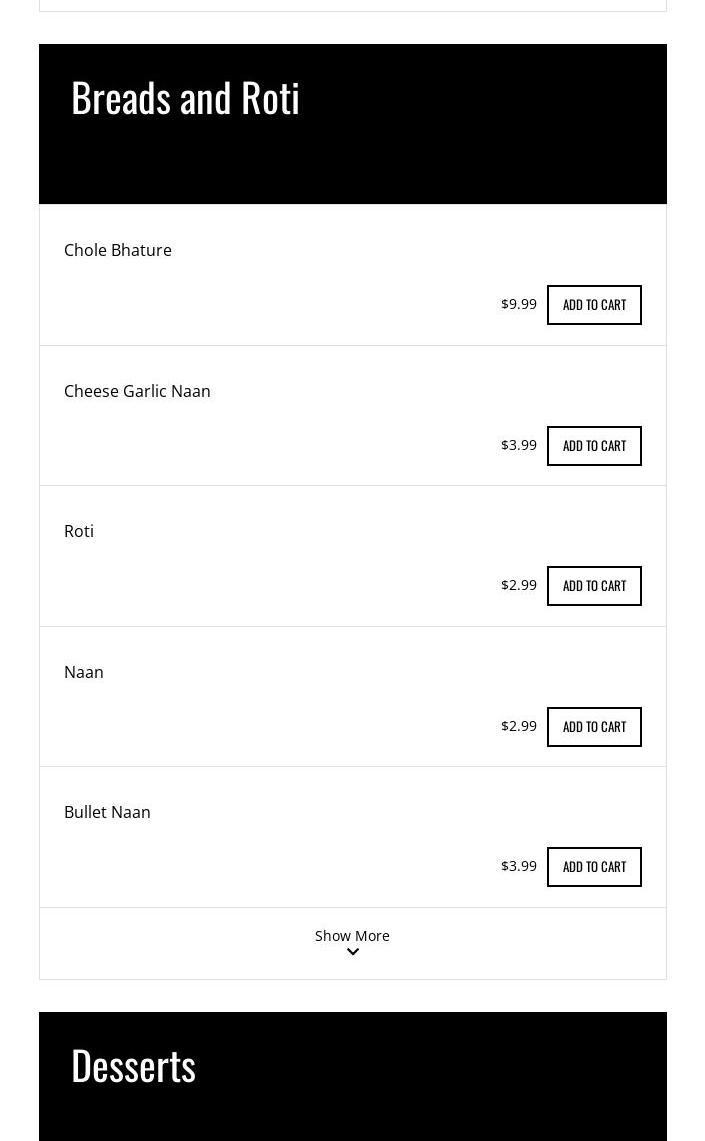The width and height of the screenshot is (705, 1141).
Task: Click the Cheese Garlic Naan $3.99 price
Action: click(x=519, y=445)
